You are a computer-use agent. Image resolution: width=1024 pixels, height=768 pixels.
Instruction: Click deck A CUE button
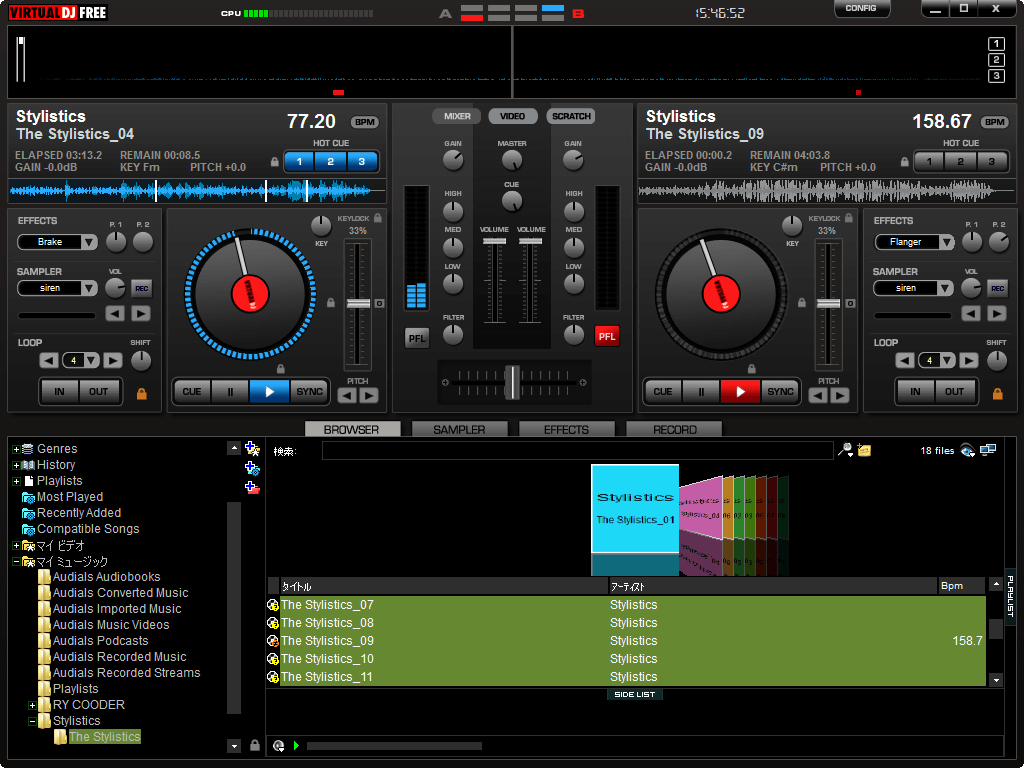[191, 392]
